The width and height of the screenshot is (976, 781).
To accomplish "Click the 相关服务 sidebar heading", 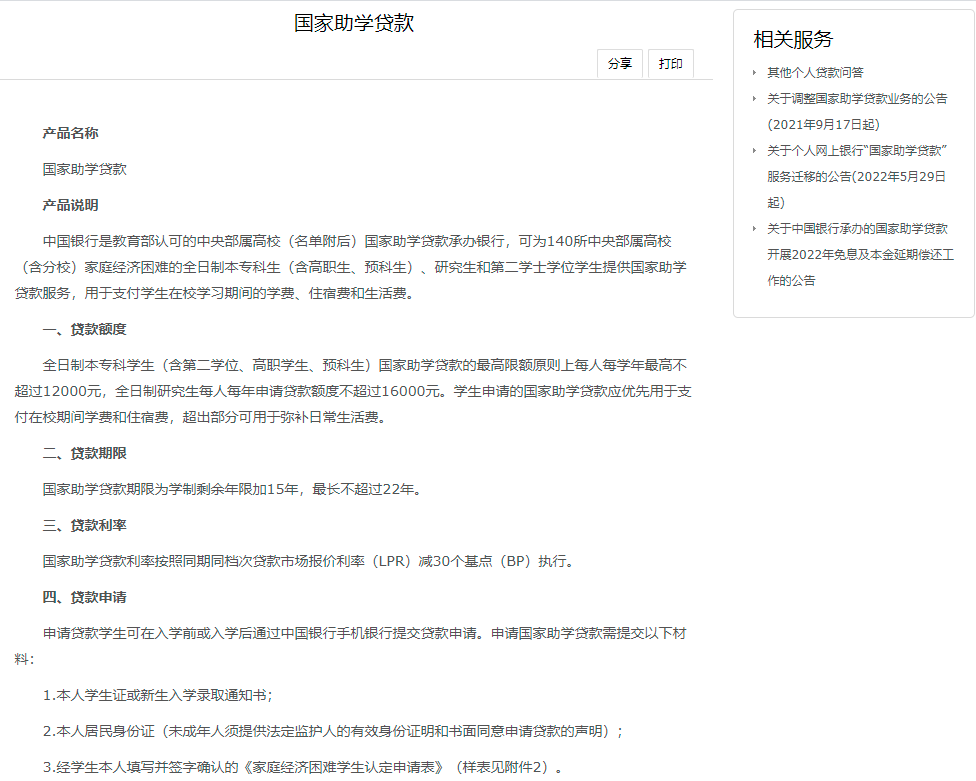I will tap(793, 39).
